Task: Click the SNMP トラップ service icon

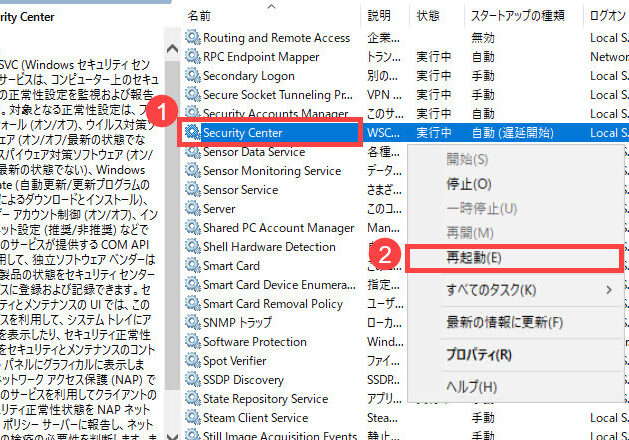Action: pos(192,323)
